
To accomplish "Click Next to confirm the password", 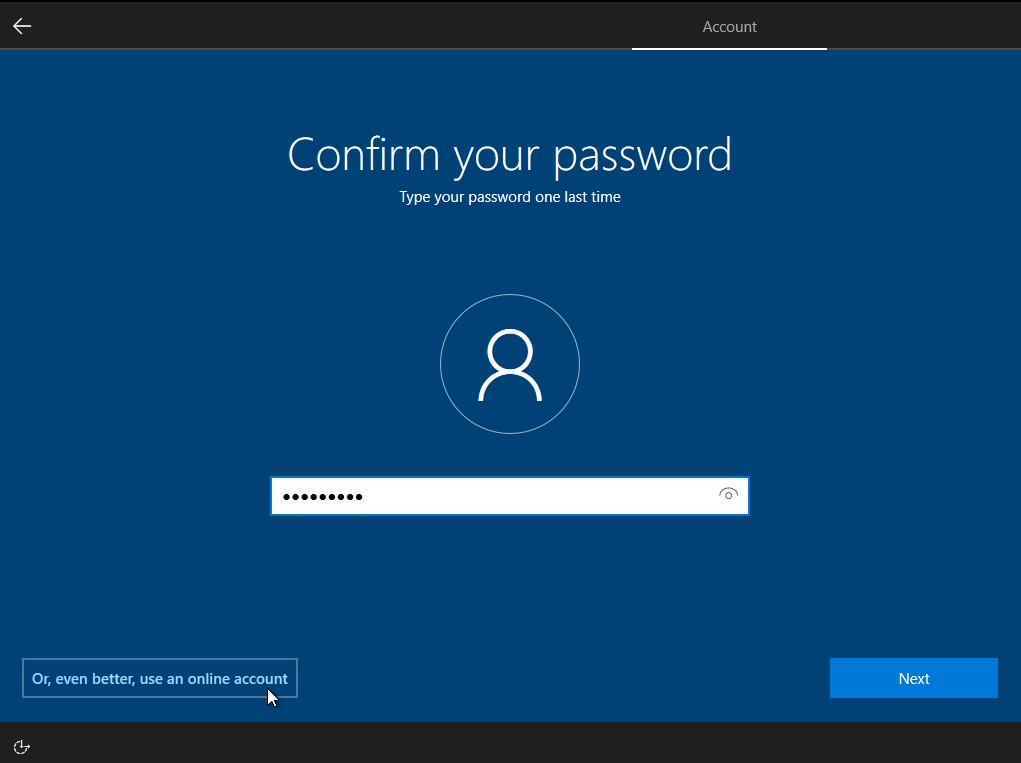I will click(x=913, y=677).
